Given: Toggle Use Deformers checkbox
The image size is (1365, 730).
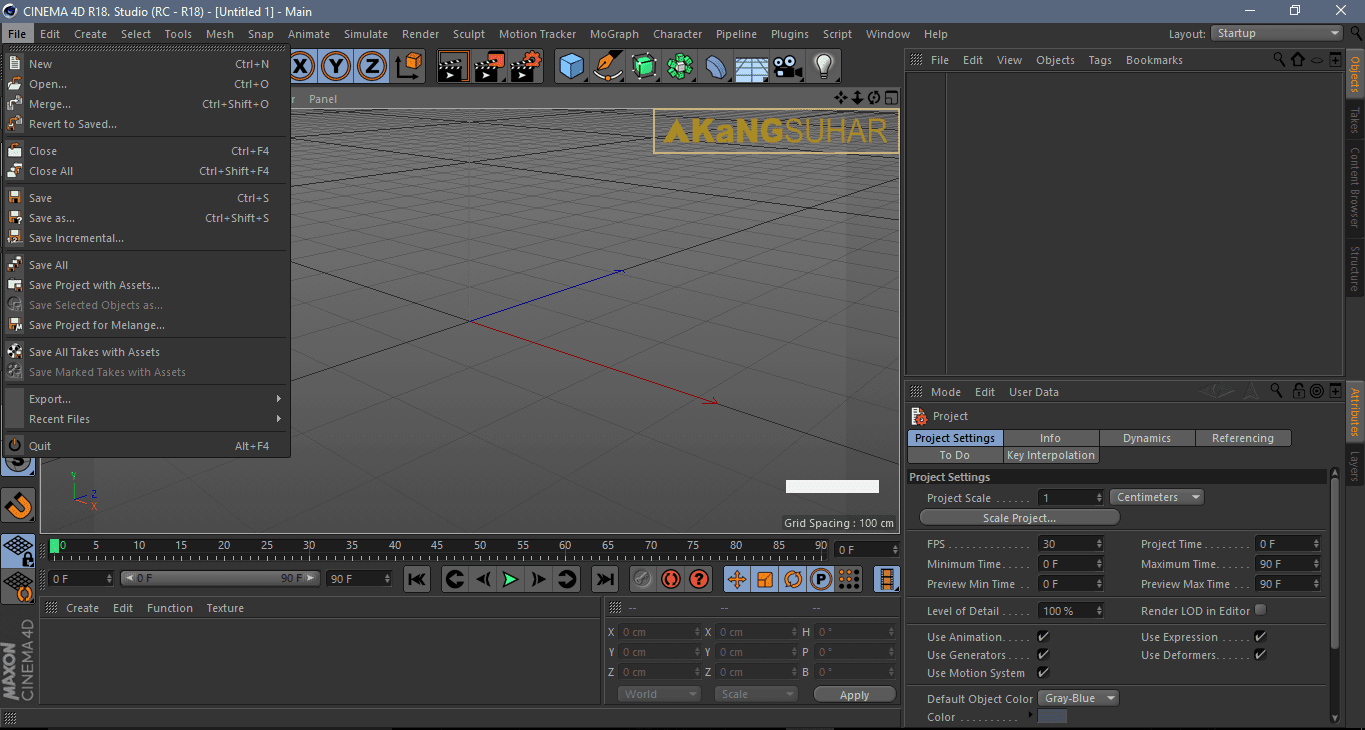Looking at the screenshot, I should [x=1260, y=655].
